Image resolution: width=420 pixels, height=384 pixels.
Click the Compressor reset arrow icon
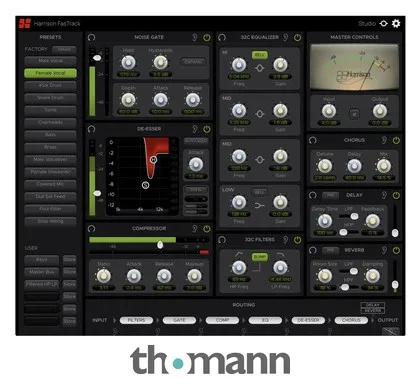click(91, 229)
